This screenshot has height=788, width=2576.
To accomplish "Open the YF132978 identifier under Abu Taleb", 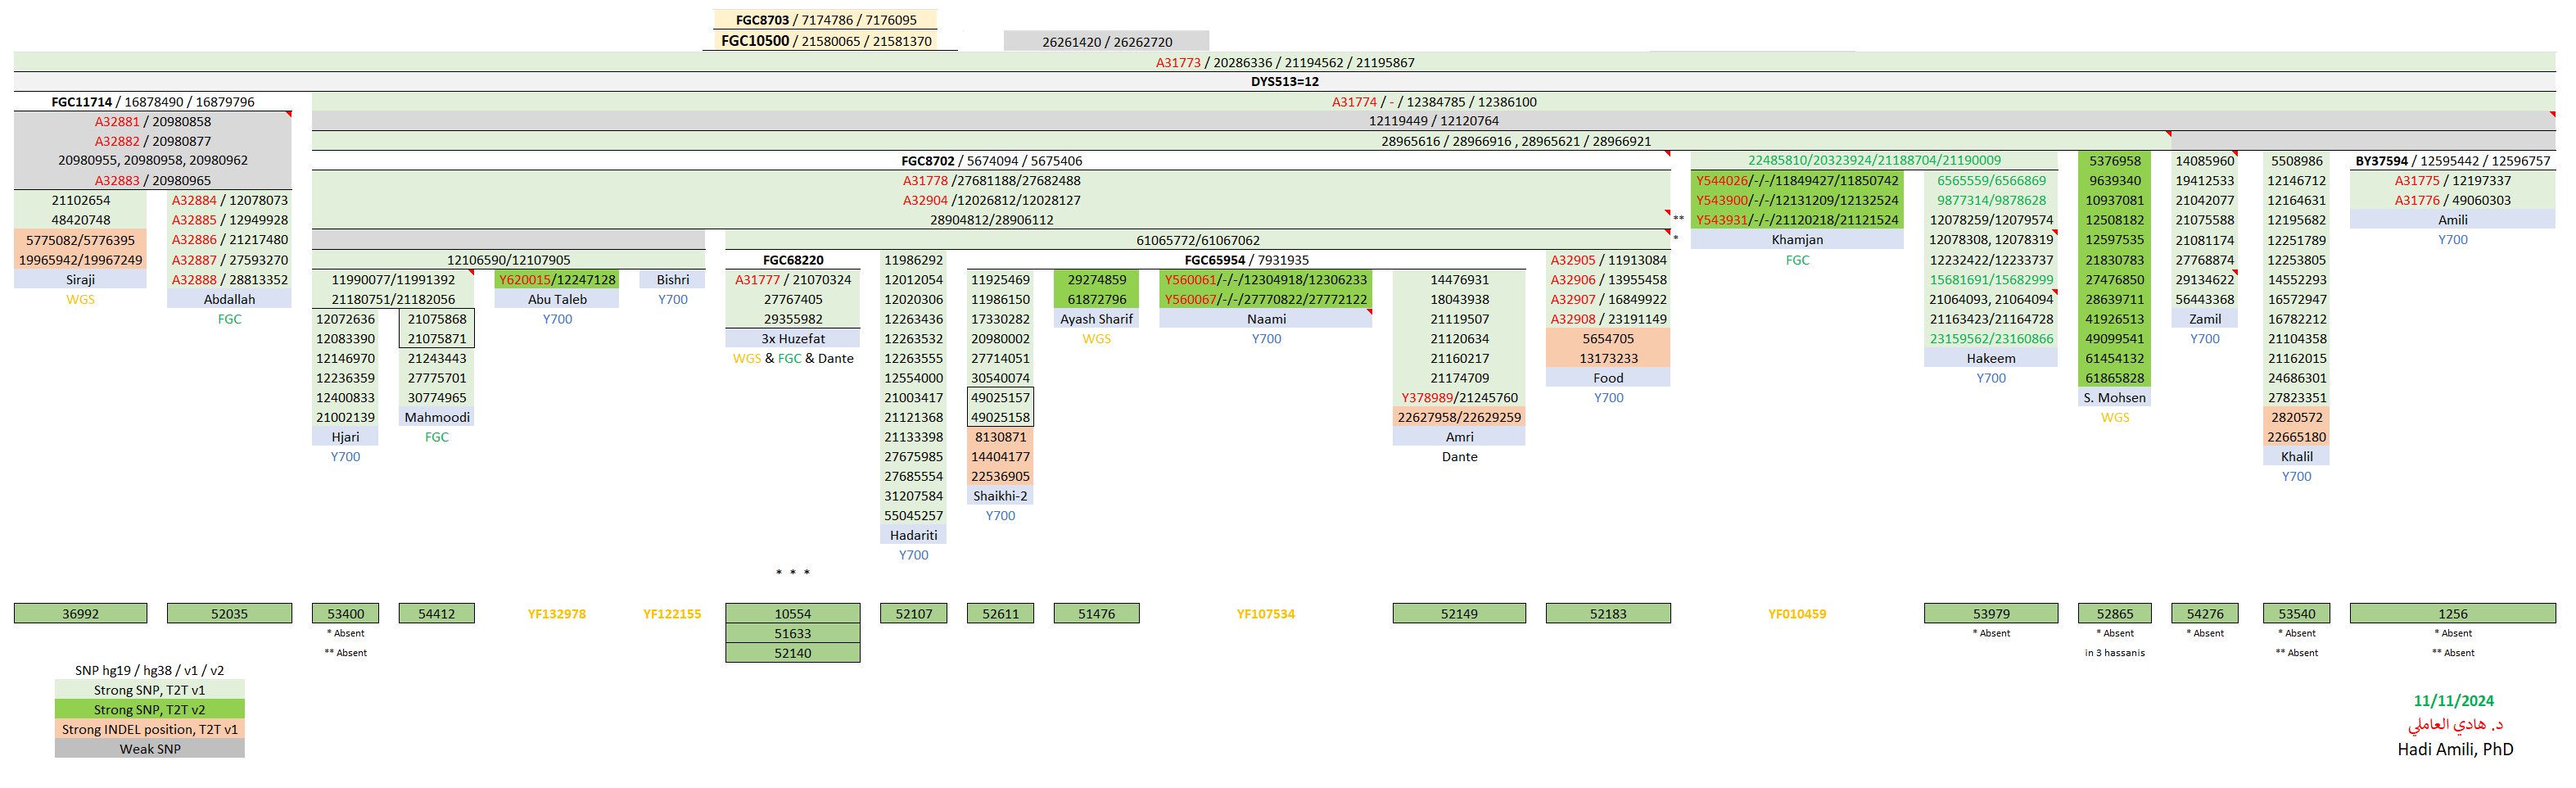I will 556,614.
